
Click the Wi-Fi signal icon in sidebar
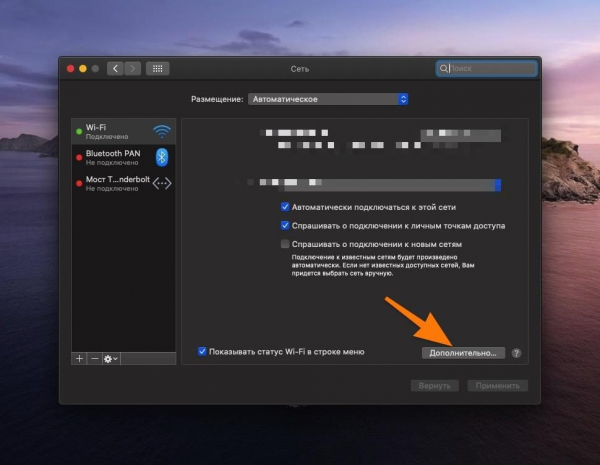pos(162,131)
